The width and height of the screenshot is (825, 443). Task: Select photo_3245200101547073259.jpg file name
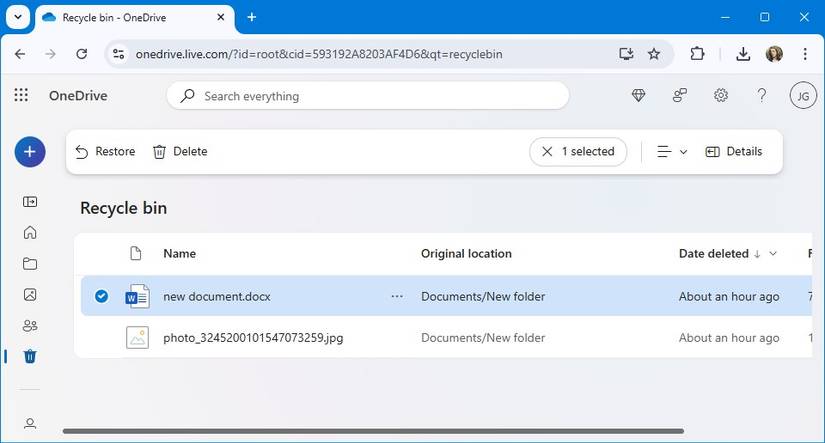tap(253, 338)
